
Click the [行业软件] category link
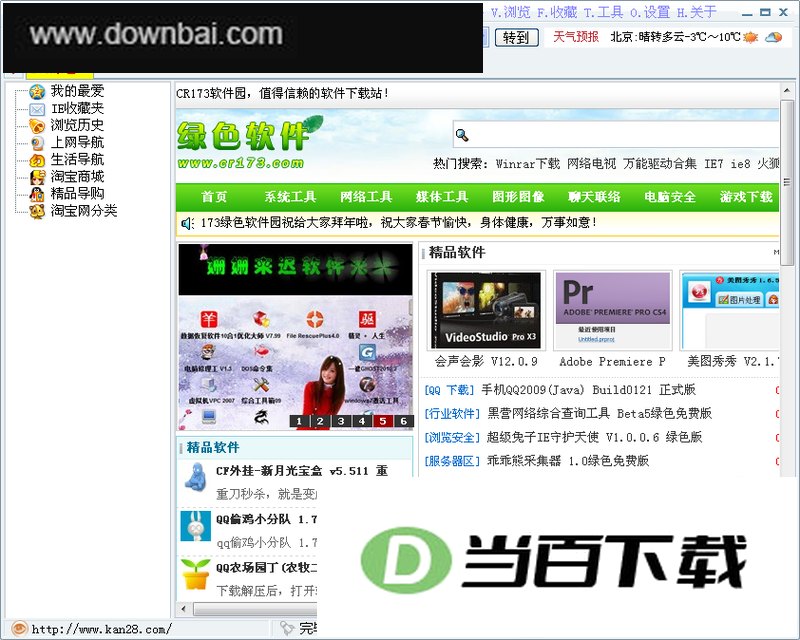pos(453,413)
